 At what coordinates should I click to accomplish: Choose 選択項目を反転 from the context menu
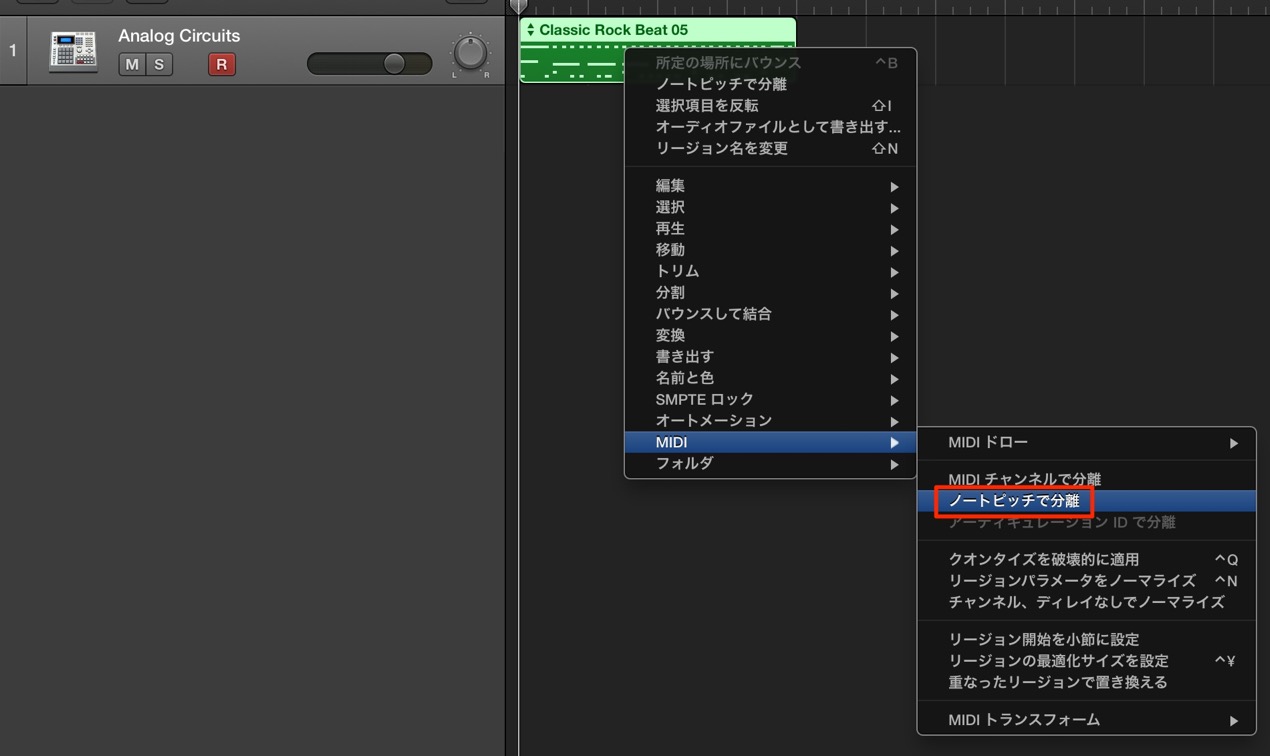tap(770, 105)
